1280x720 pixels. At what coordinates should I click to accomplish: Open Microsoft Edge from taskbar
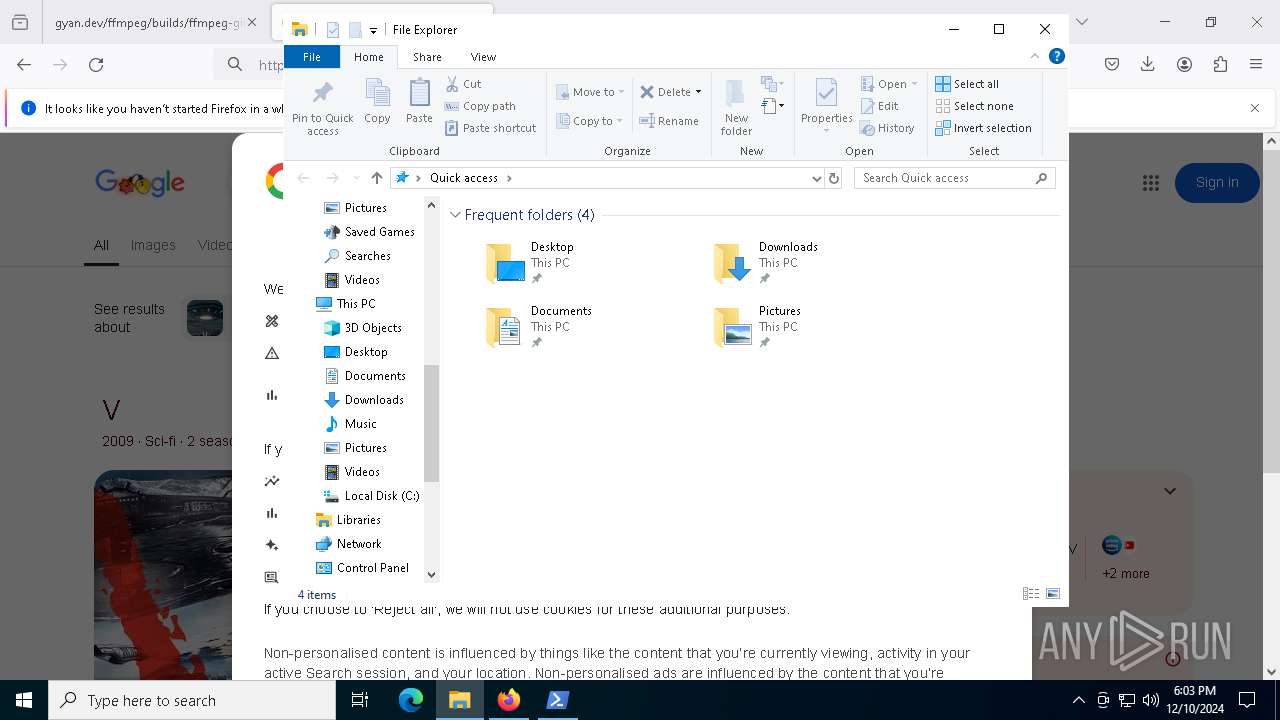pos(411,700)
